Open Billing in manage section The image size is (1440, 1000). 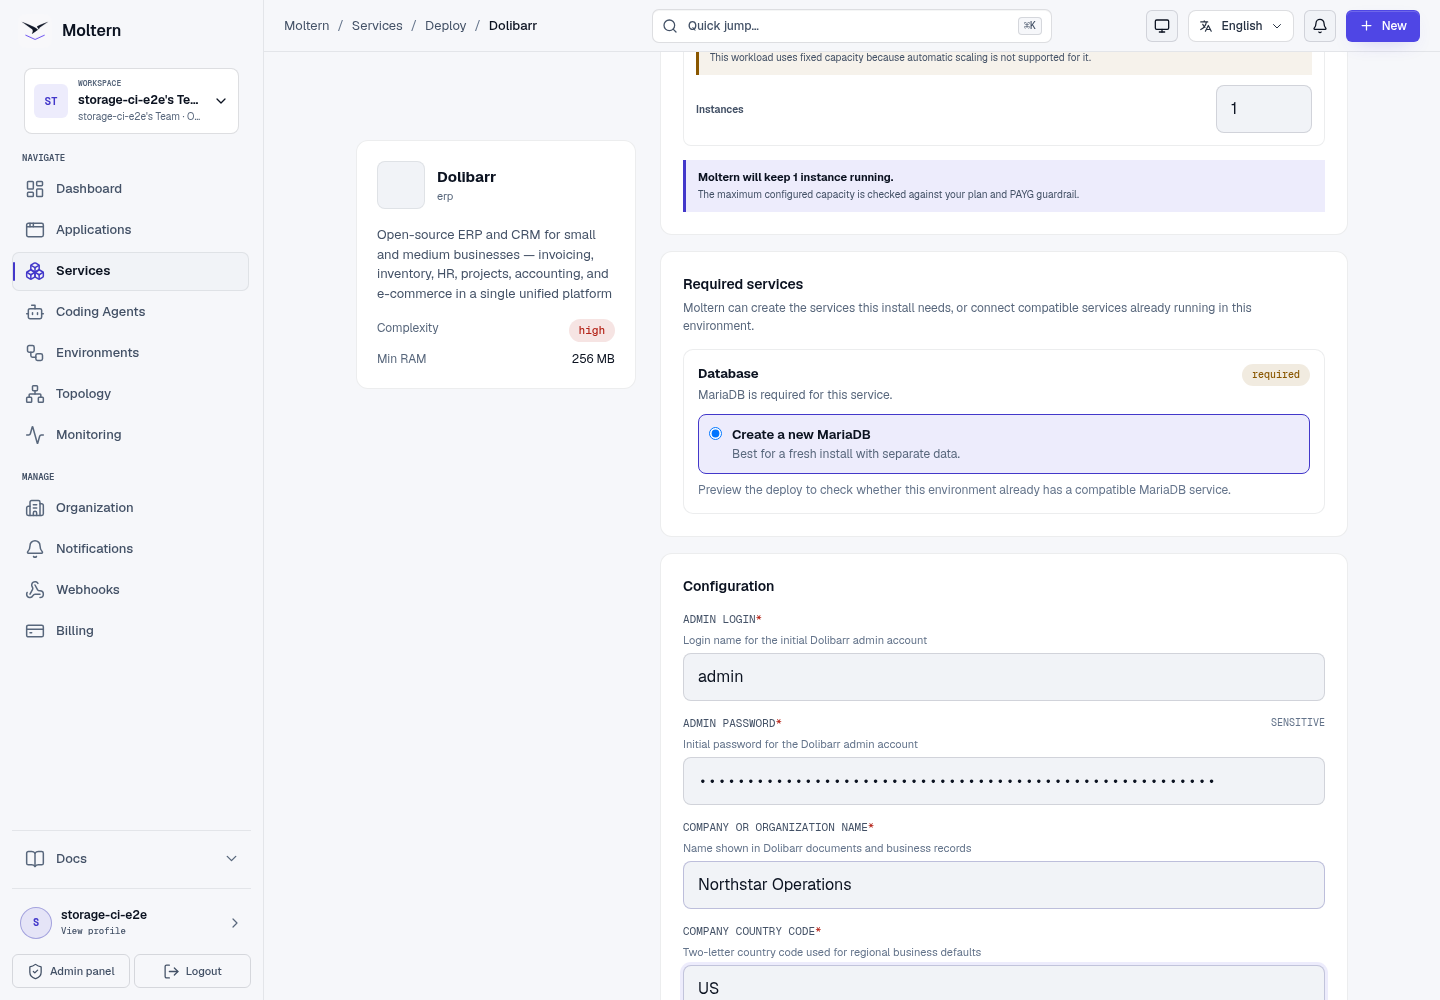130,631
